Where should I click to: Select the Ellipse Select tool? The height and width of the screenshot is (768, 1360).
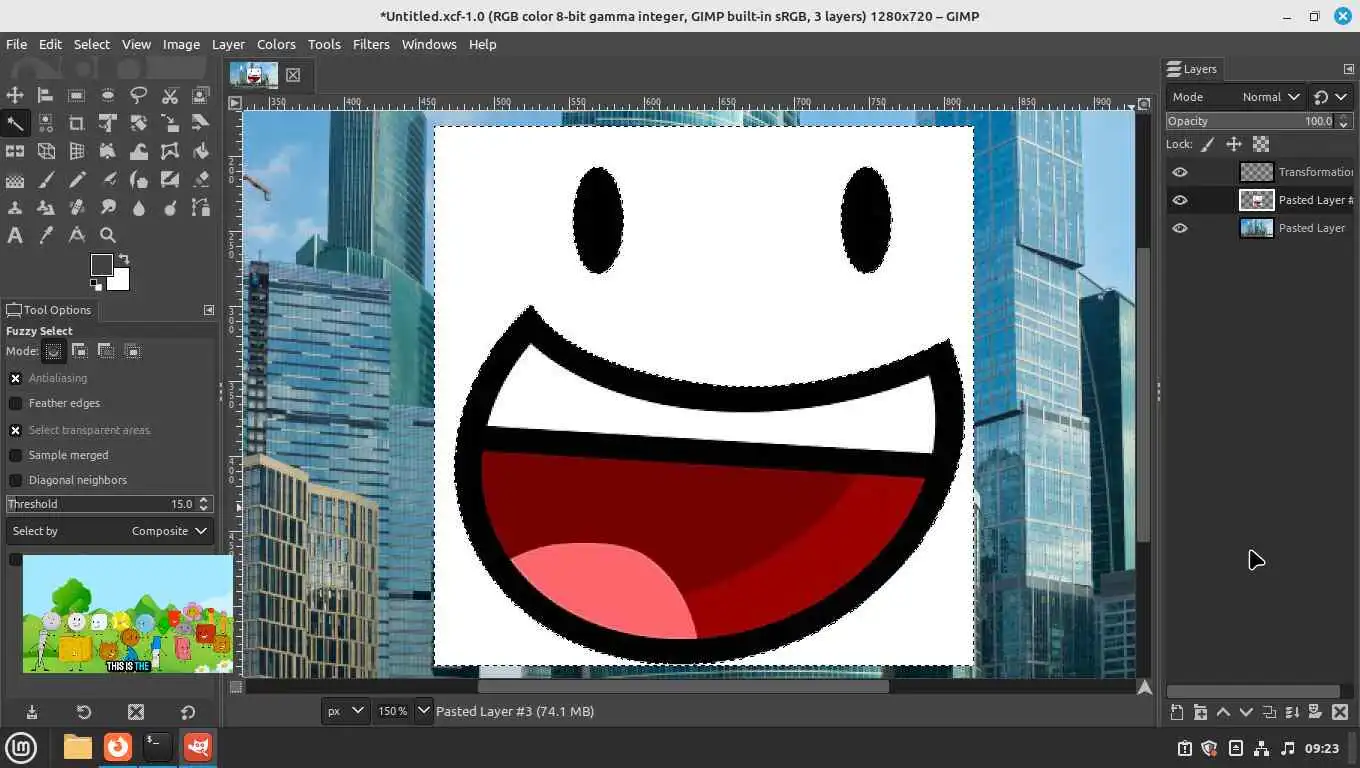(x=108, y=95)
